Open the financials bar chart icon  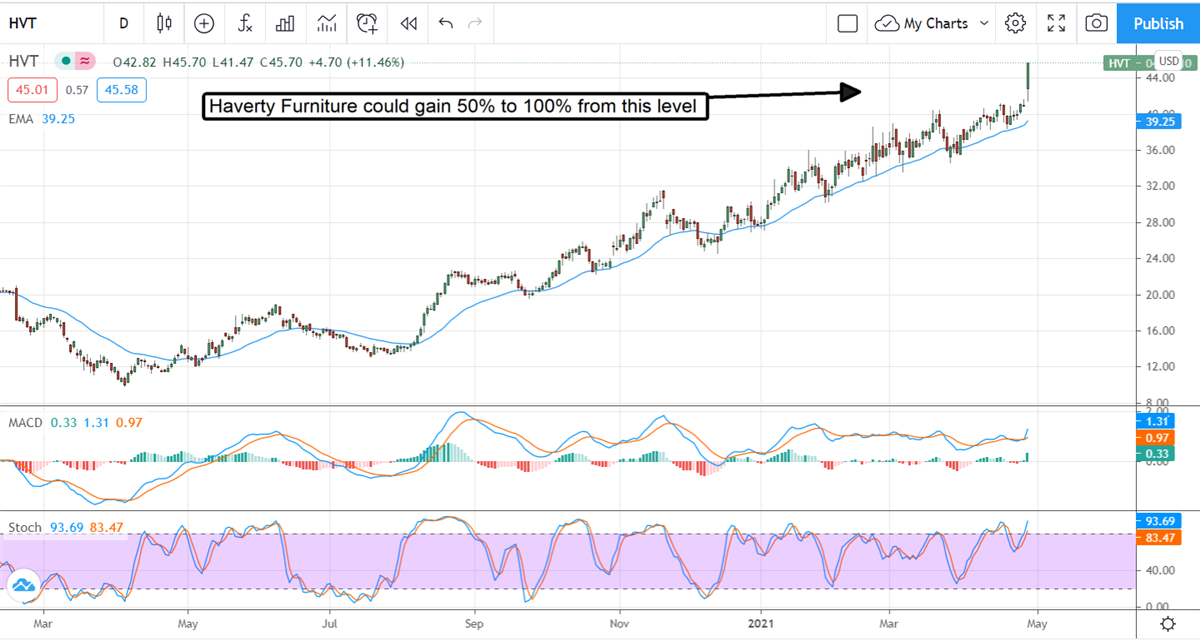285,23
